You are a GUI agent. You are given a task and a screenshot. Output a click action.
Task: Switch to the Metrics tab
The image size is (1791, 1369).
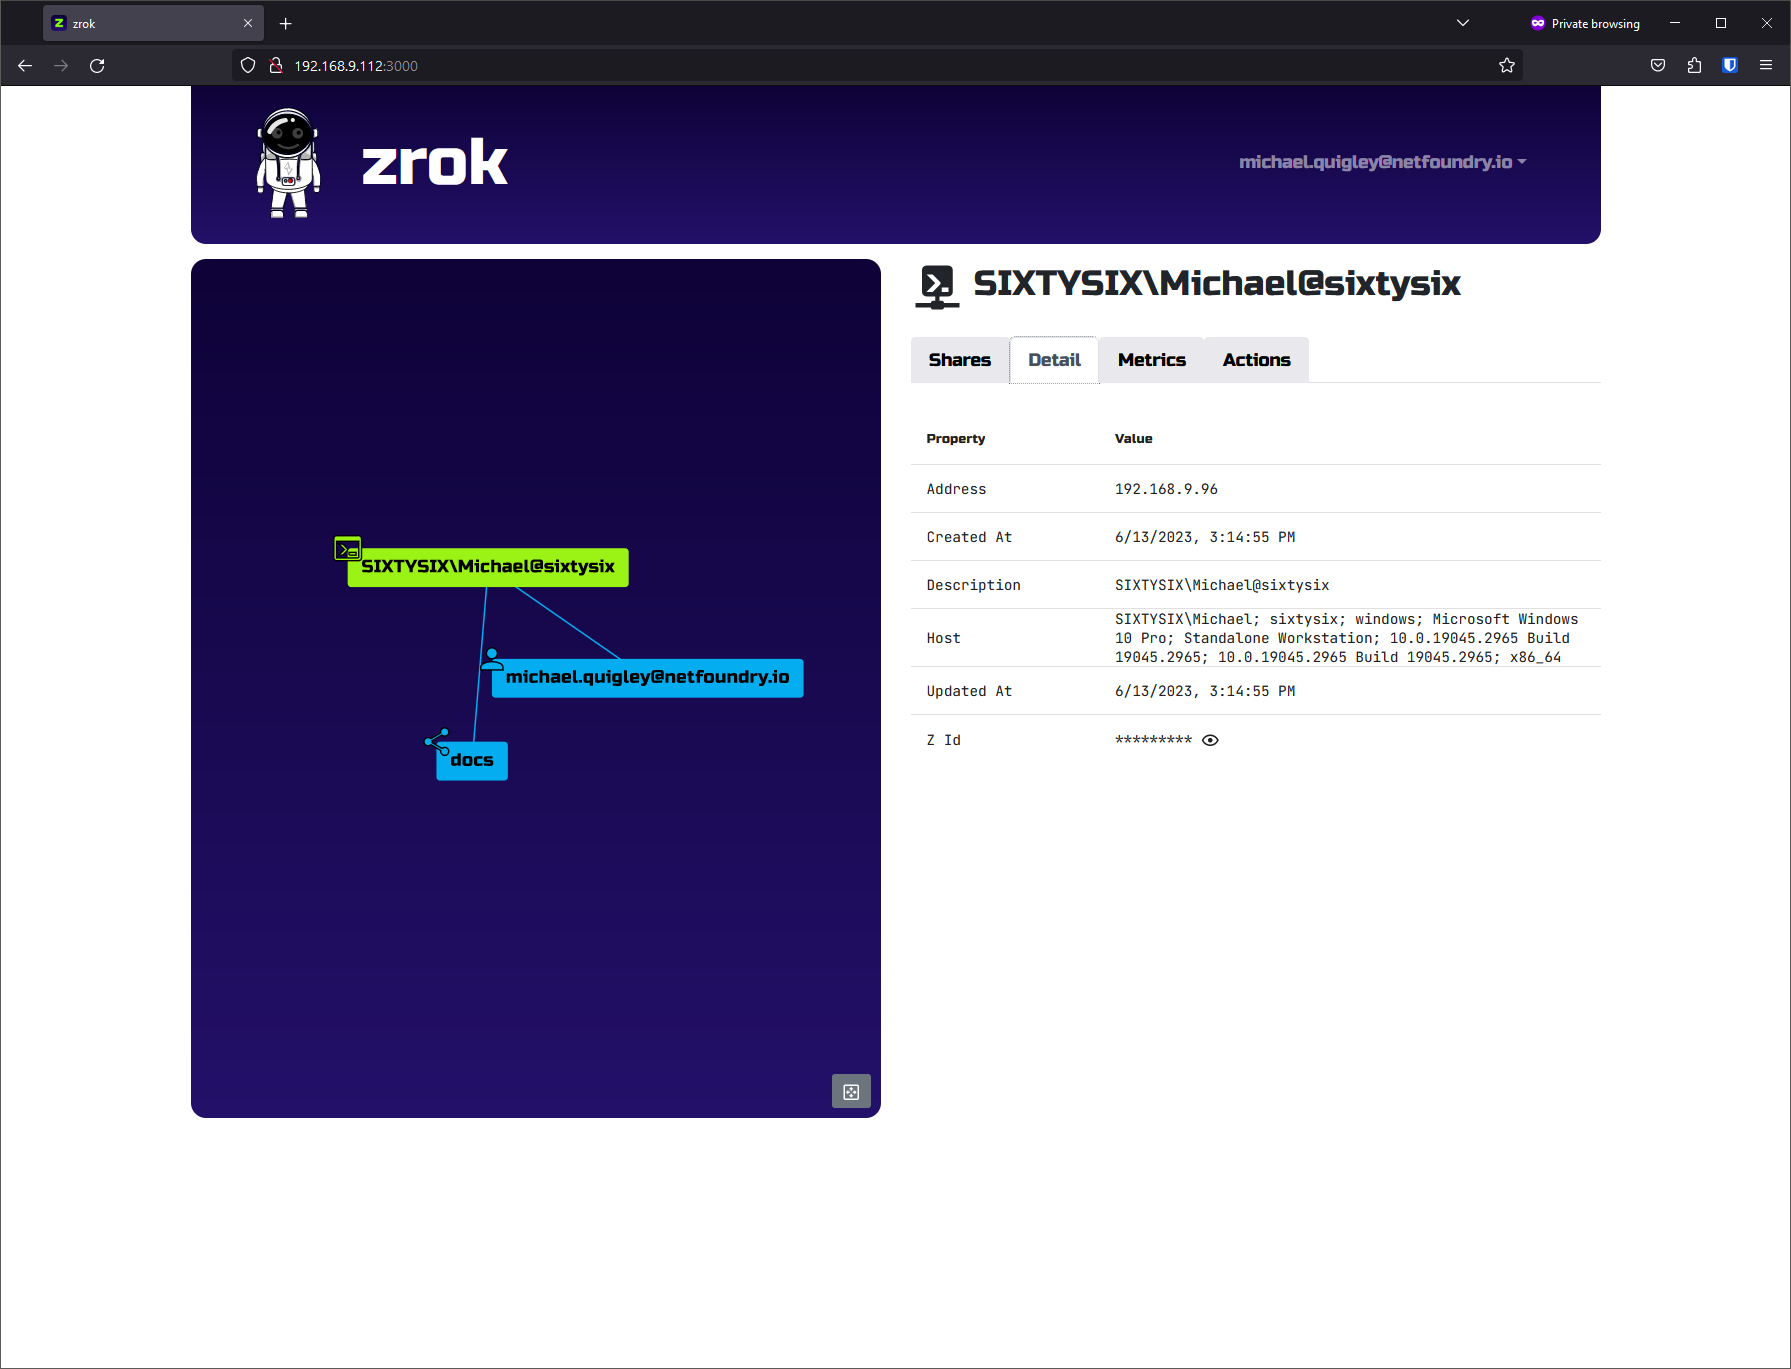[1151, 359]
